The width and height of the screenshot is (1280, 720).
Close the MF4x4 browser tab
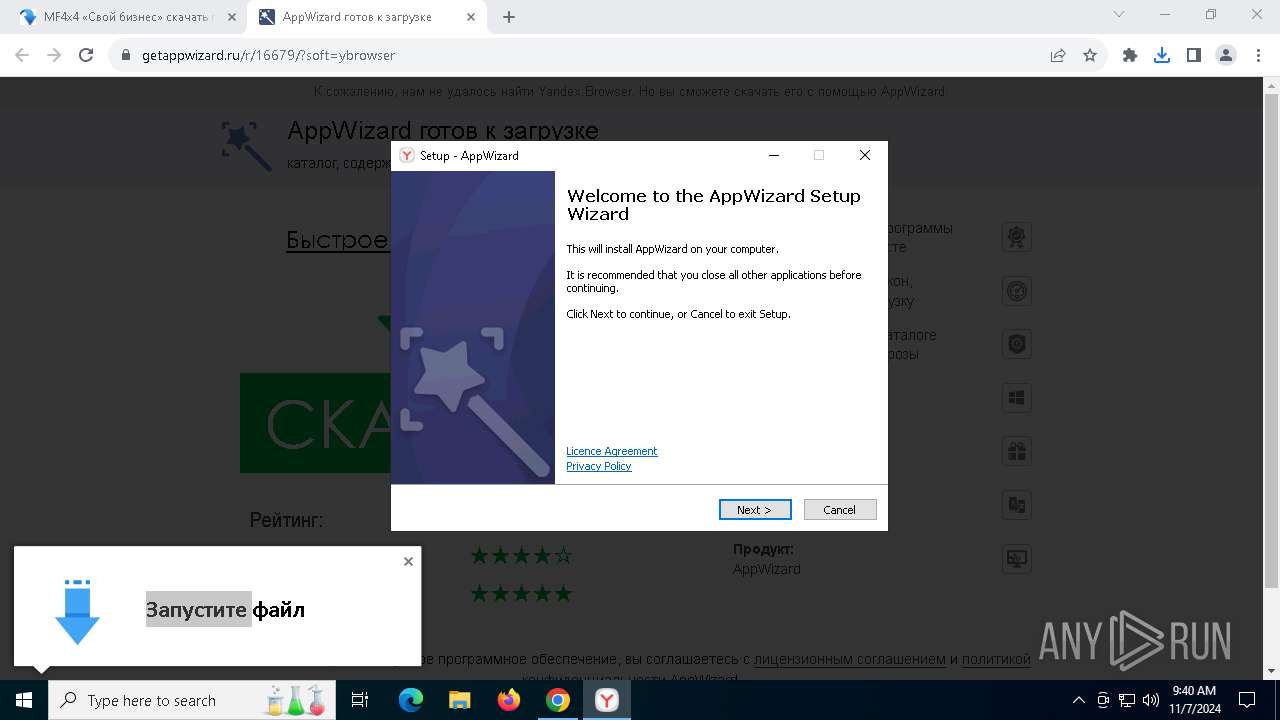click(x=231, y=17)
